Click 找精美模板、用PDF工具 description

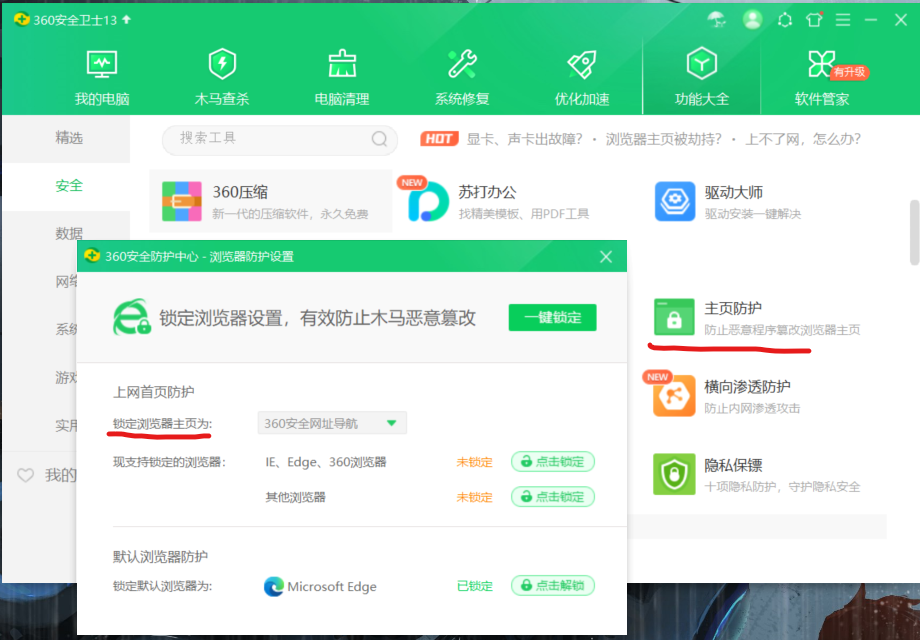point(523,214)
